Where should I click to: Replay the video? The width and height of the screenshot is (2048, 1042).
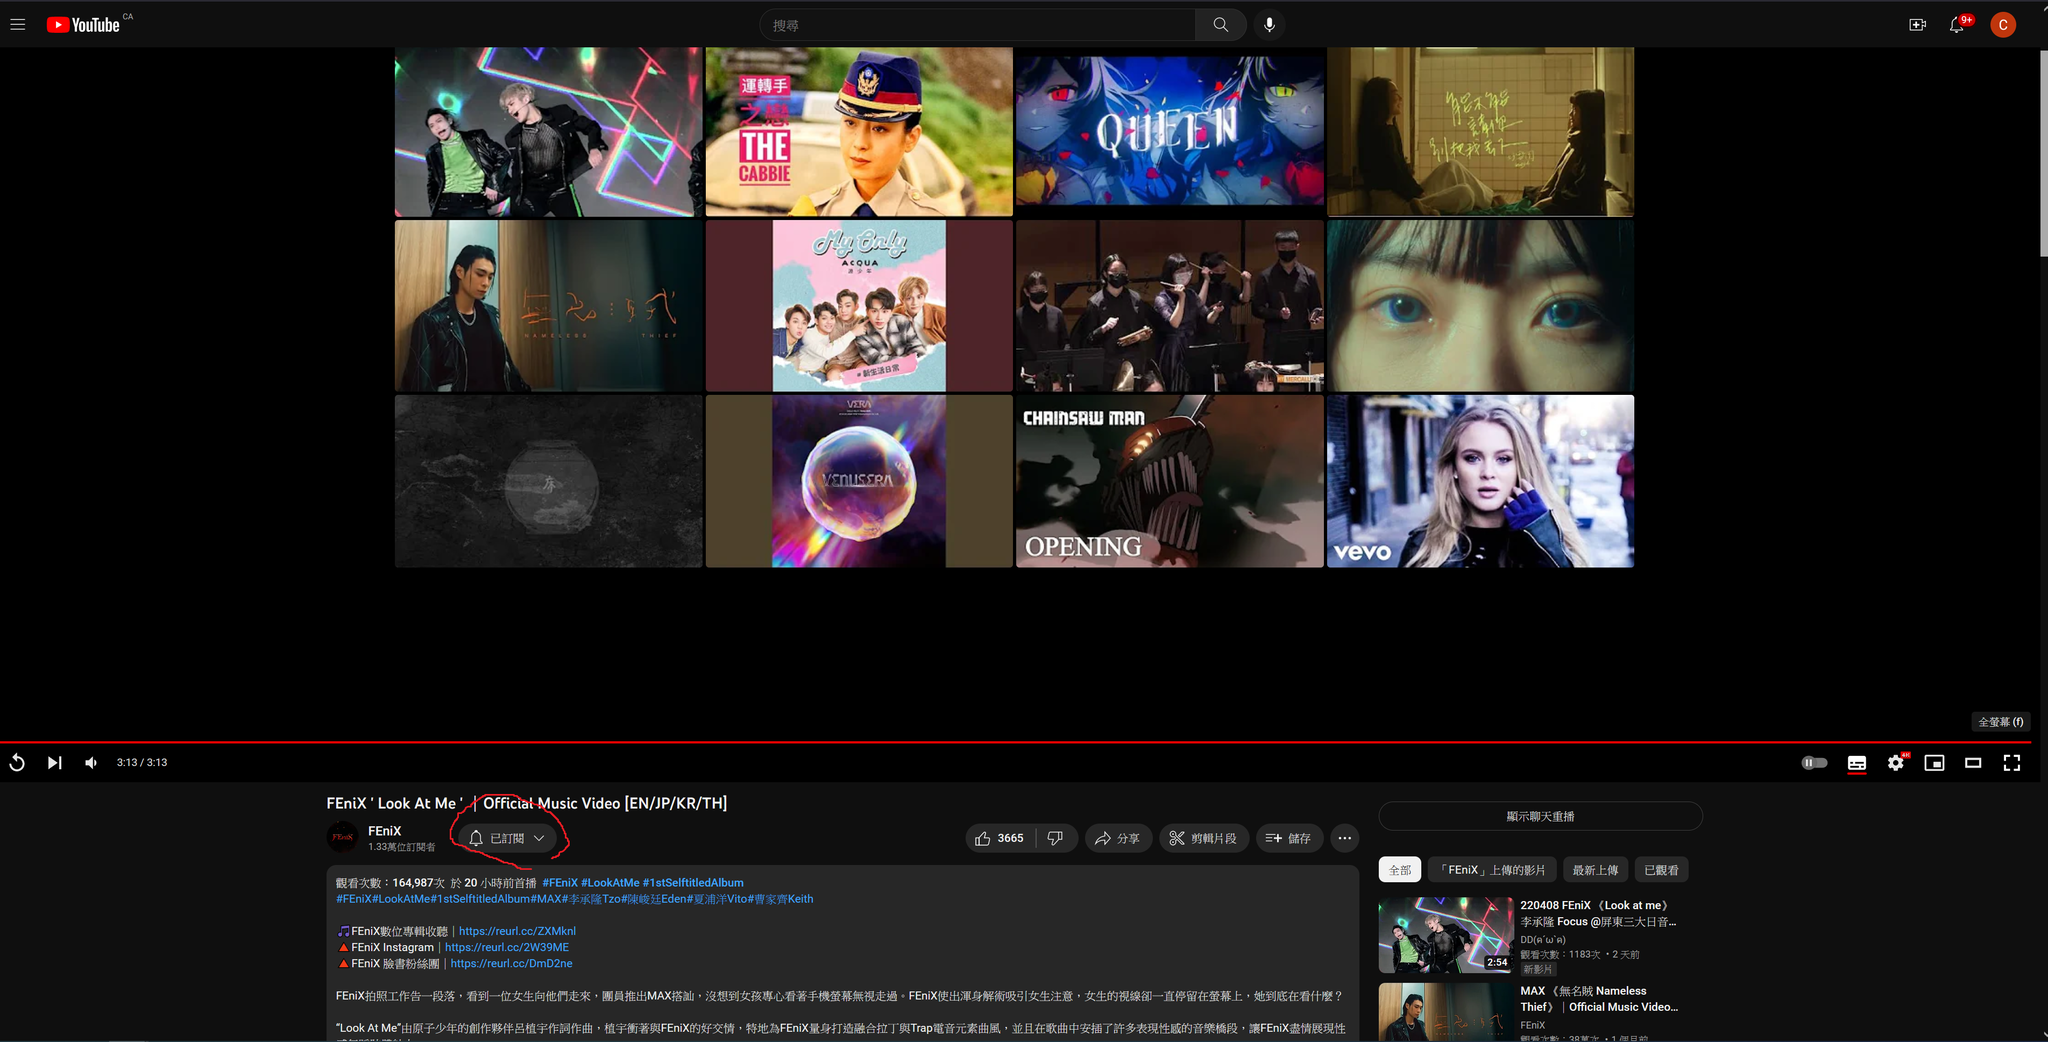17,763
